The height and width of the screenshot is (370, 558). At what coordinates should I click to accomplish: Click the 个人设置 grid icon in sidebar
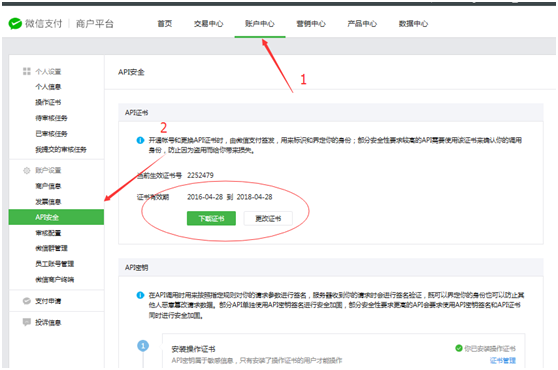point(27,71)
